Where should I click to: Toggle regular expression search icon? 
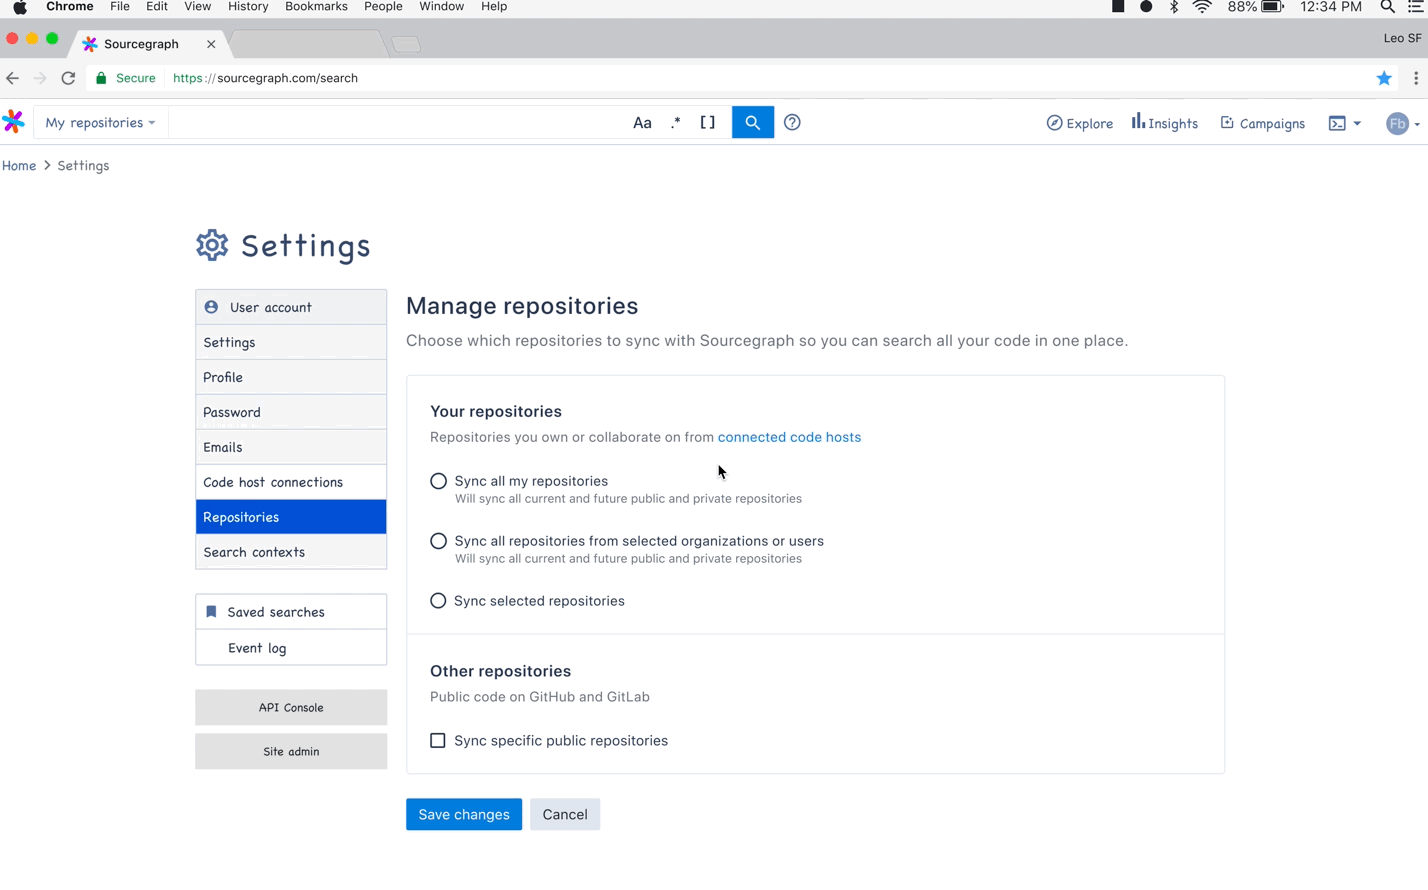pos(675,123)
